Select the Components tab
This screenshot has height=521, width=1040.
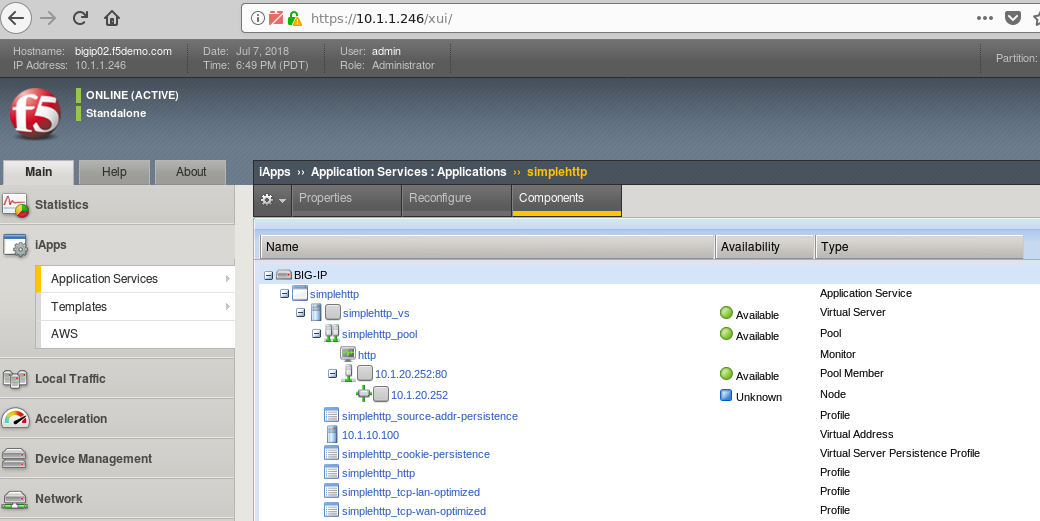point(567,200)
